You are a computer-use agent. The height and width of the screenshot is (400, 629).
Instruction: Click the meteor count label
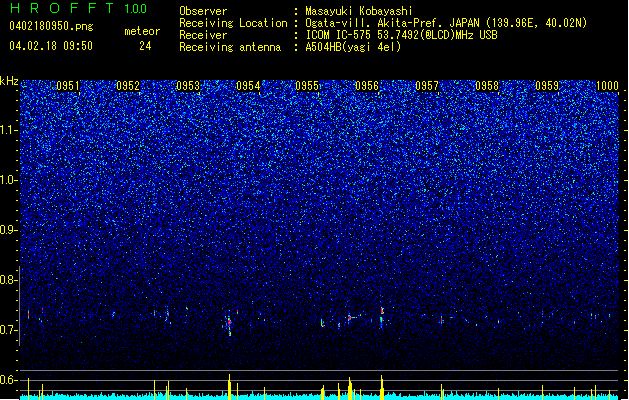pyautogui.click(x=142, y=31)
